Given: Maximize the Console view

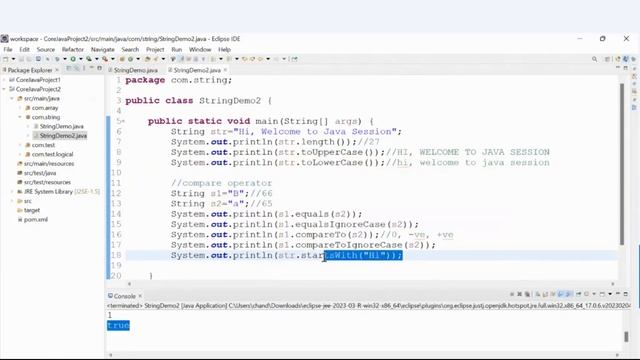Looking at the screenshot, I should (626, 294).
